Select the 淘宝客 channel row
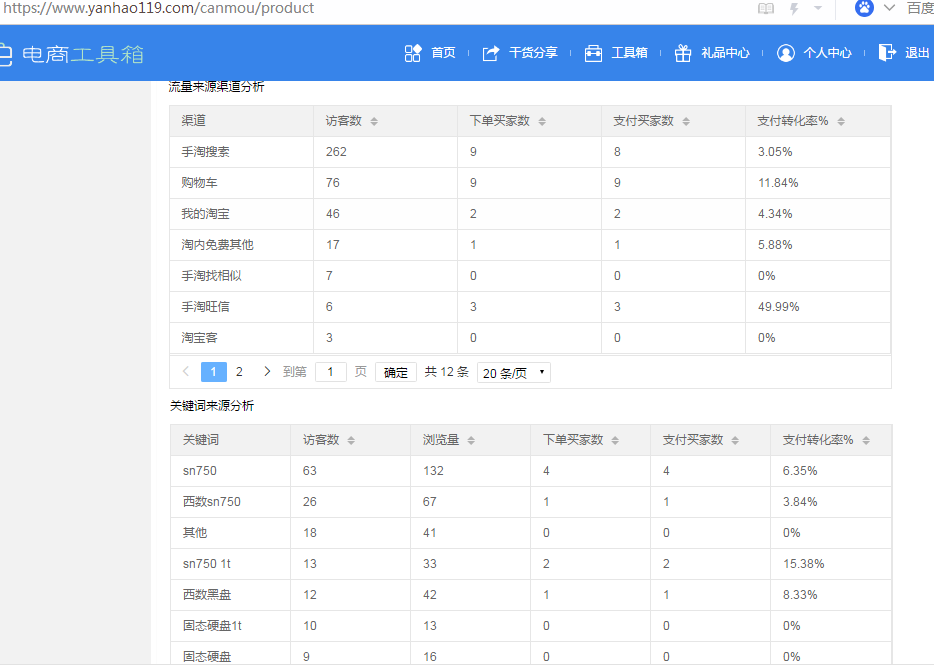Image resolution: width=934 pixels, height=669 pixels. [x=530, y=338]
